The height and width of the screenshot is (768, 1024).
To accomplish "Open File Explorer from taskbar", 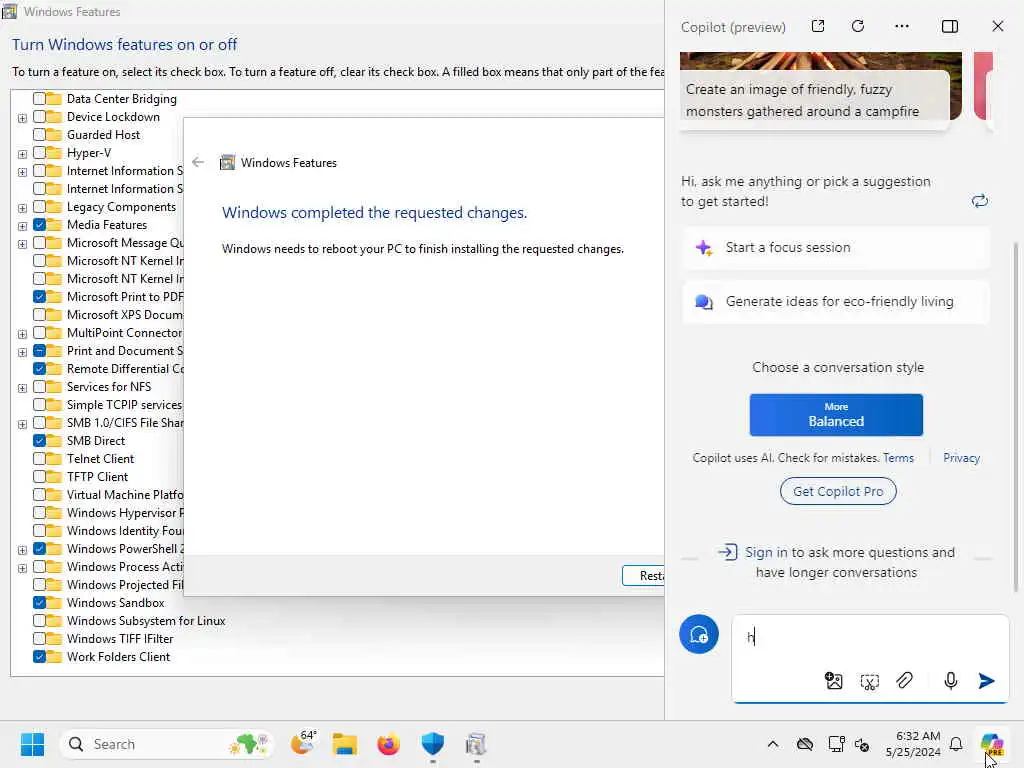I will (345, 744).
